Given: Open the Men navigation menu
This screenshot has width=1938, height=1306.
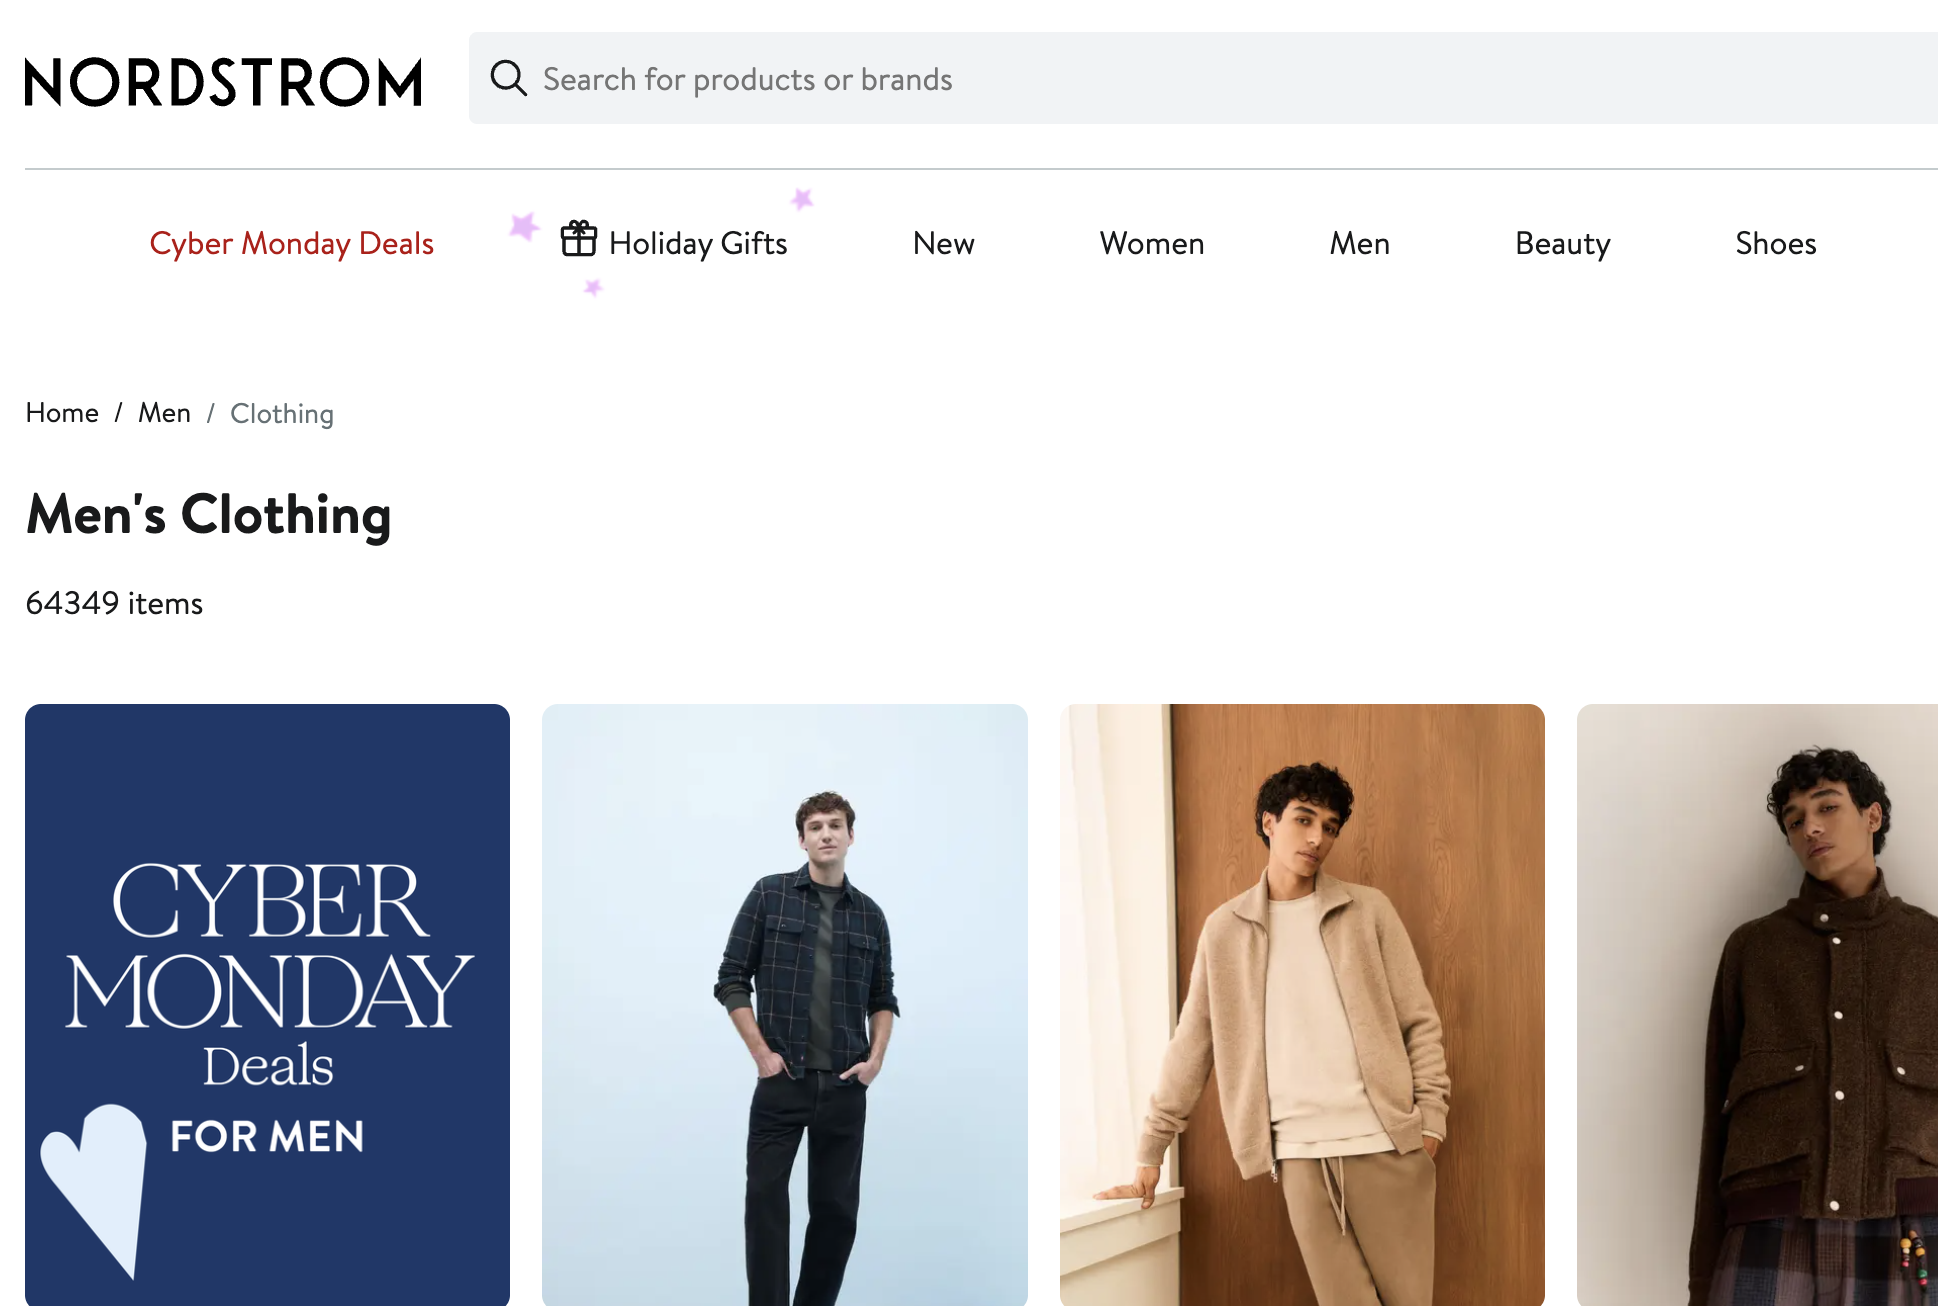Looking at the screenshot, I should (x=1359, y=243).
